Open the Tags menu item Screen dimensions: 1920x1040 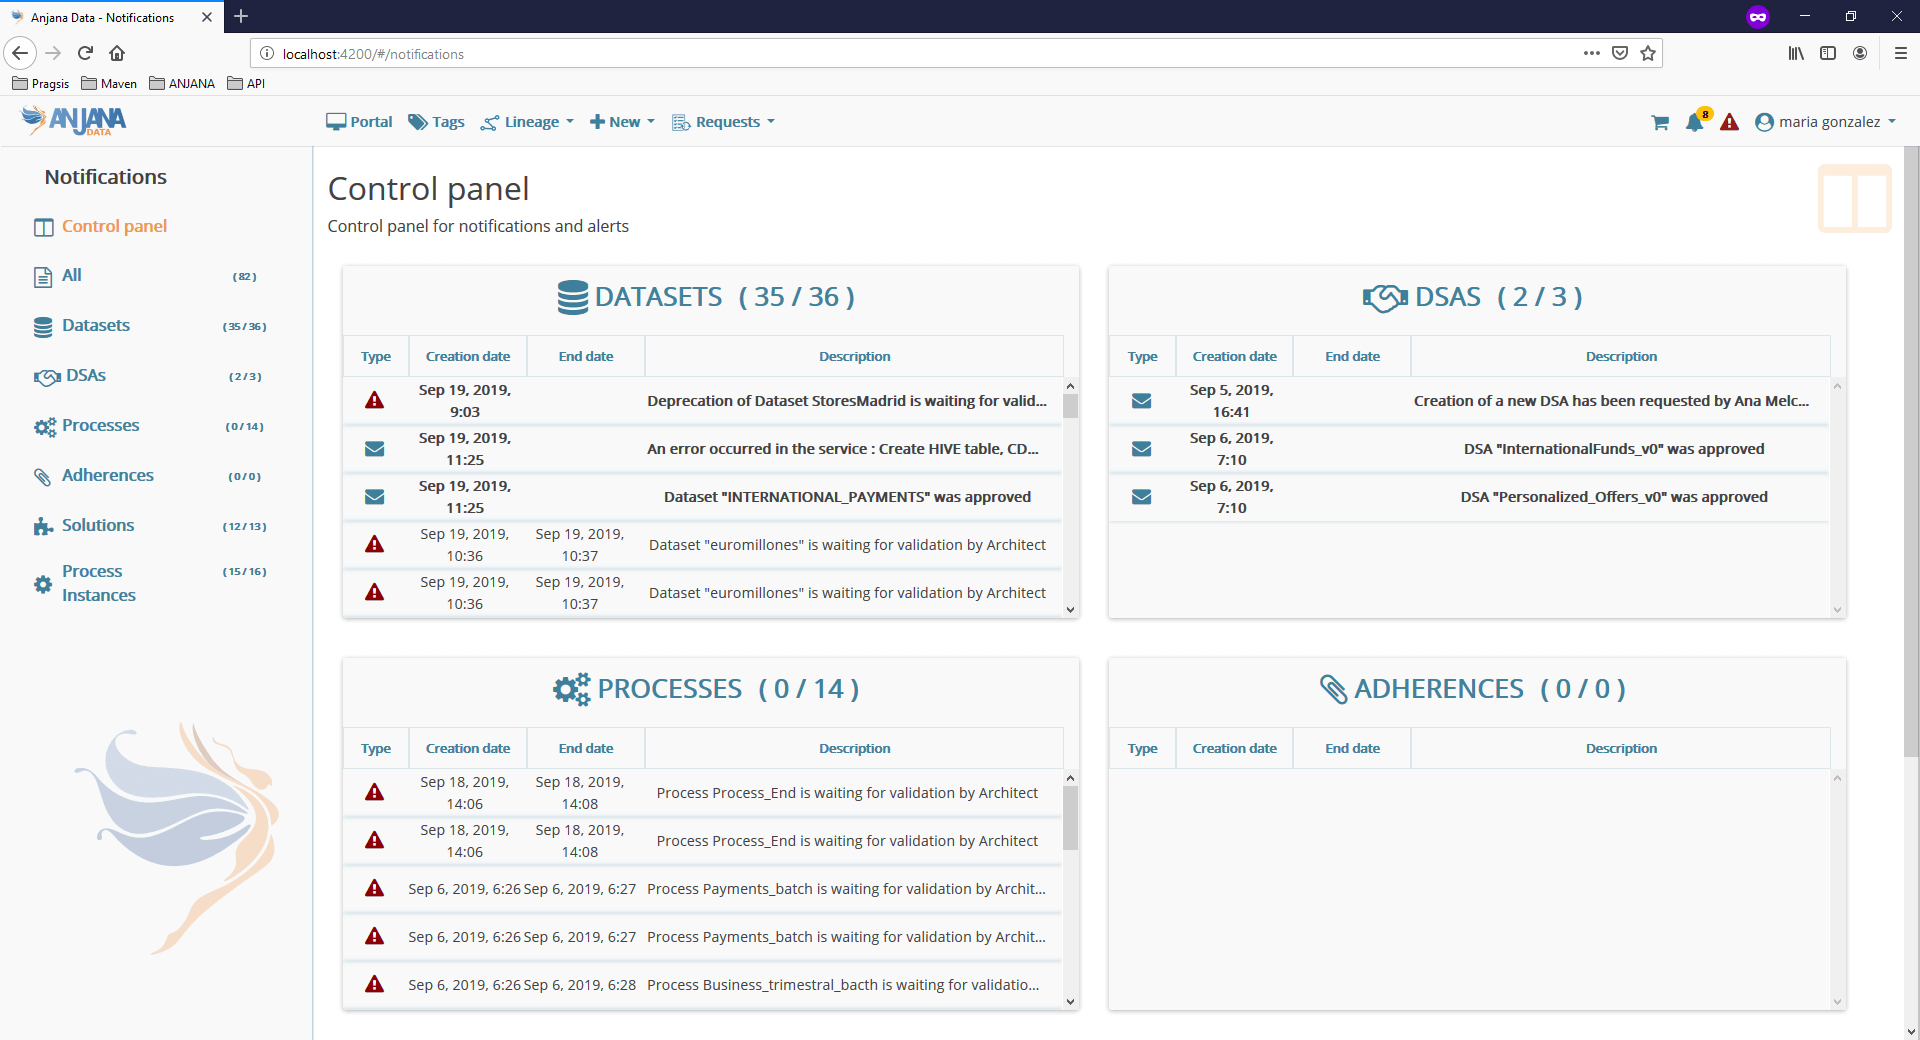click(436, 122)
